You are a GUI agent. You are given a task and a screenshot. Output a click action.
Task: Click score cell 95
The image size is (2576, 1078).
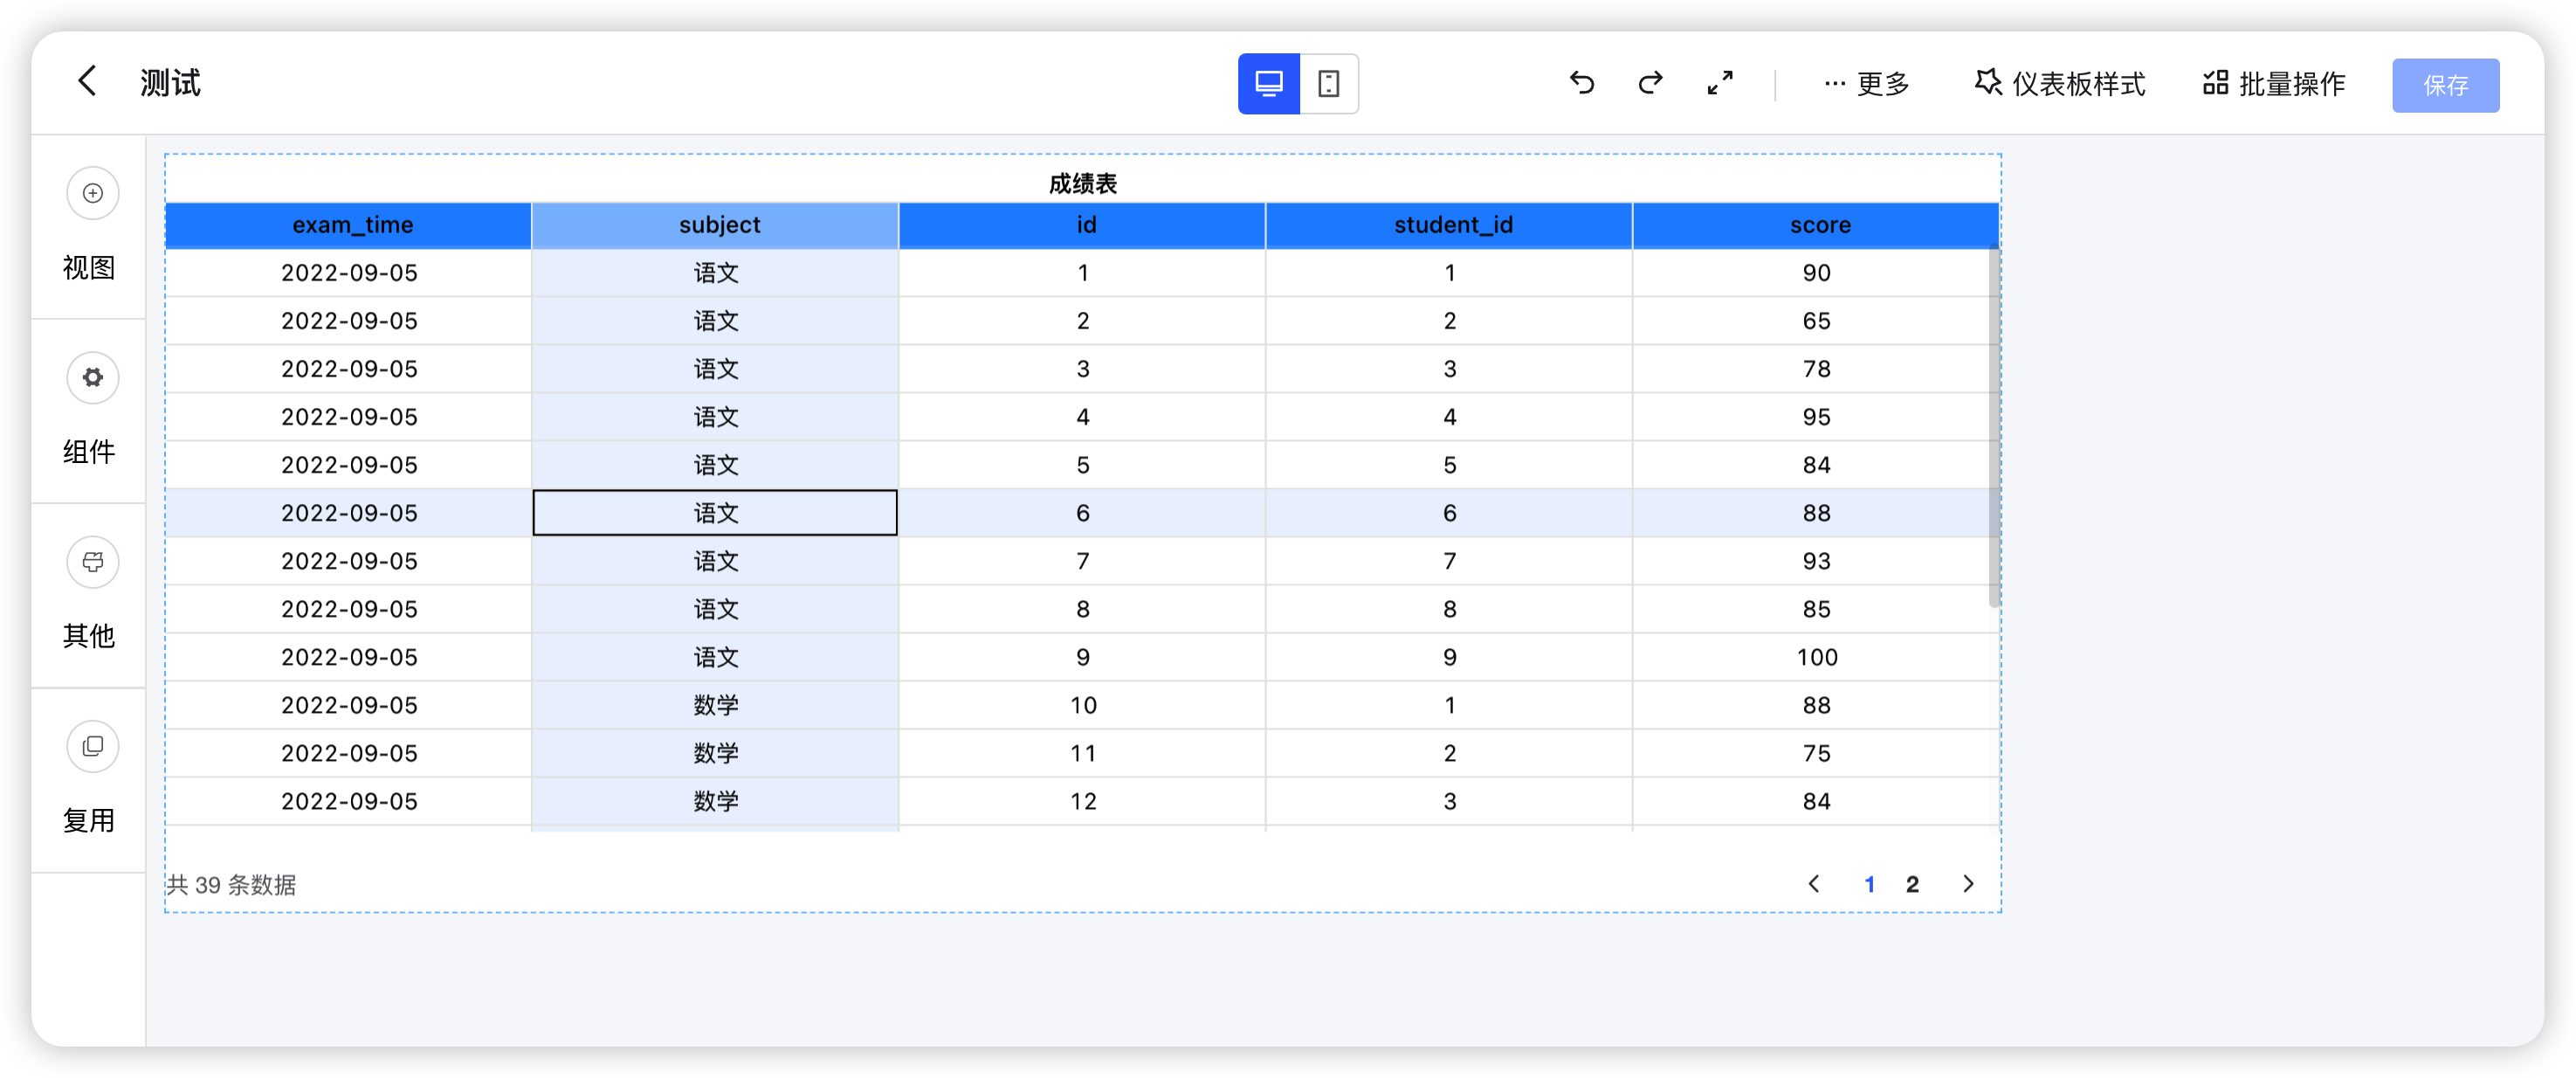coord(1816,417)
